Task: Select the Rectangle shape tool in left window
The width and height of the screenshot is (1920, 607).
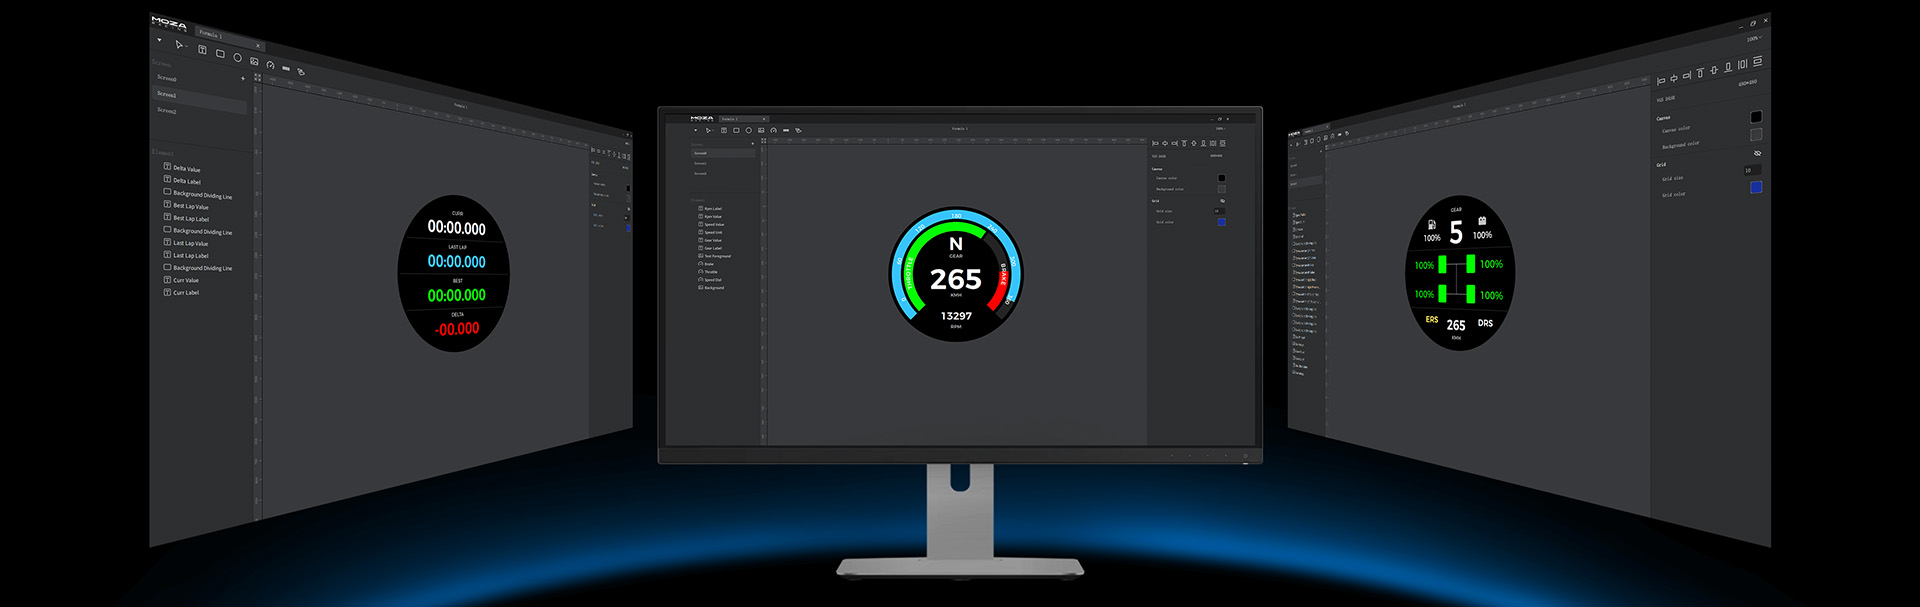Action: coord(220,54)
